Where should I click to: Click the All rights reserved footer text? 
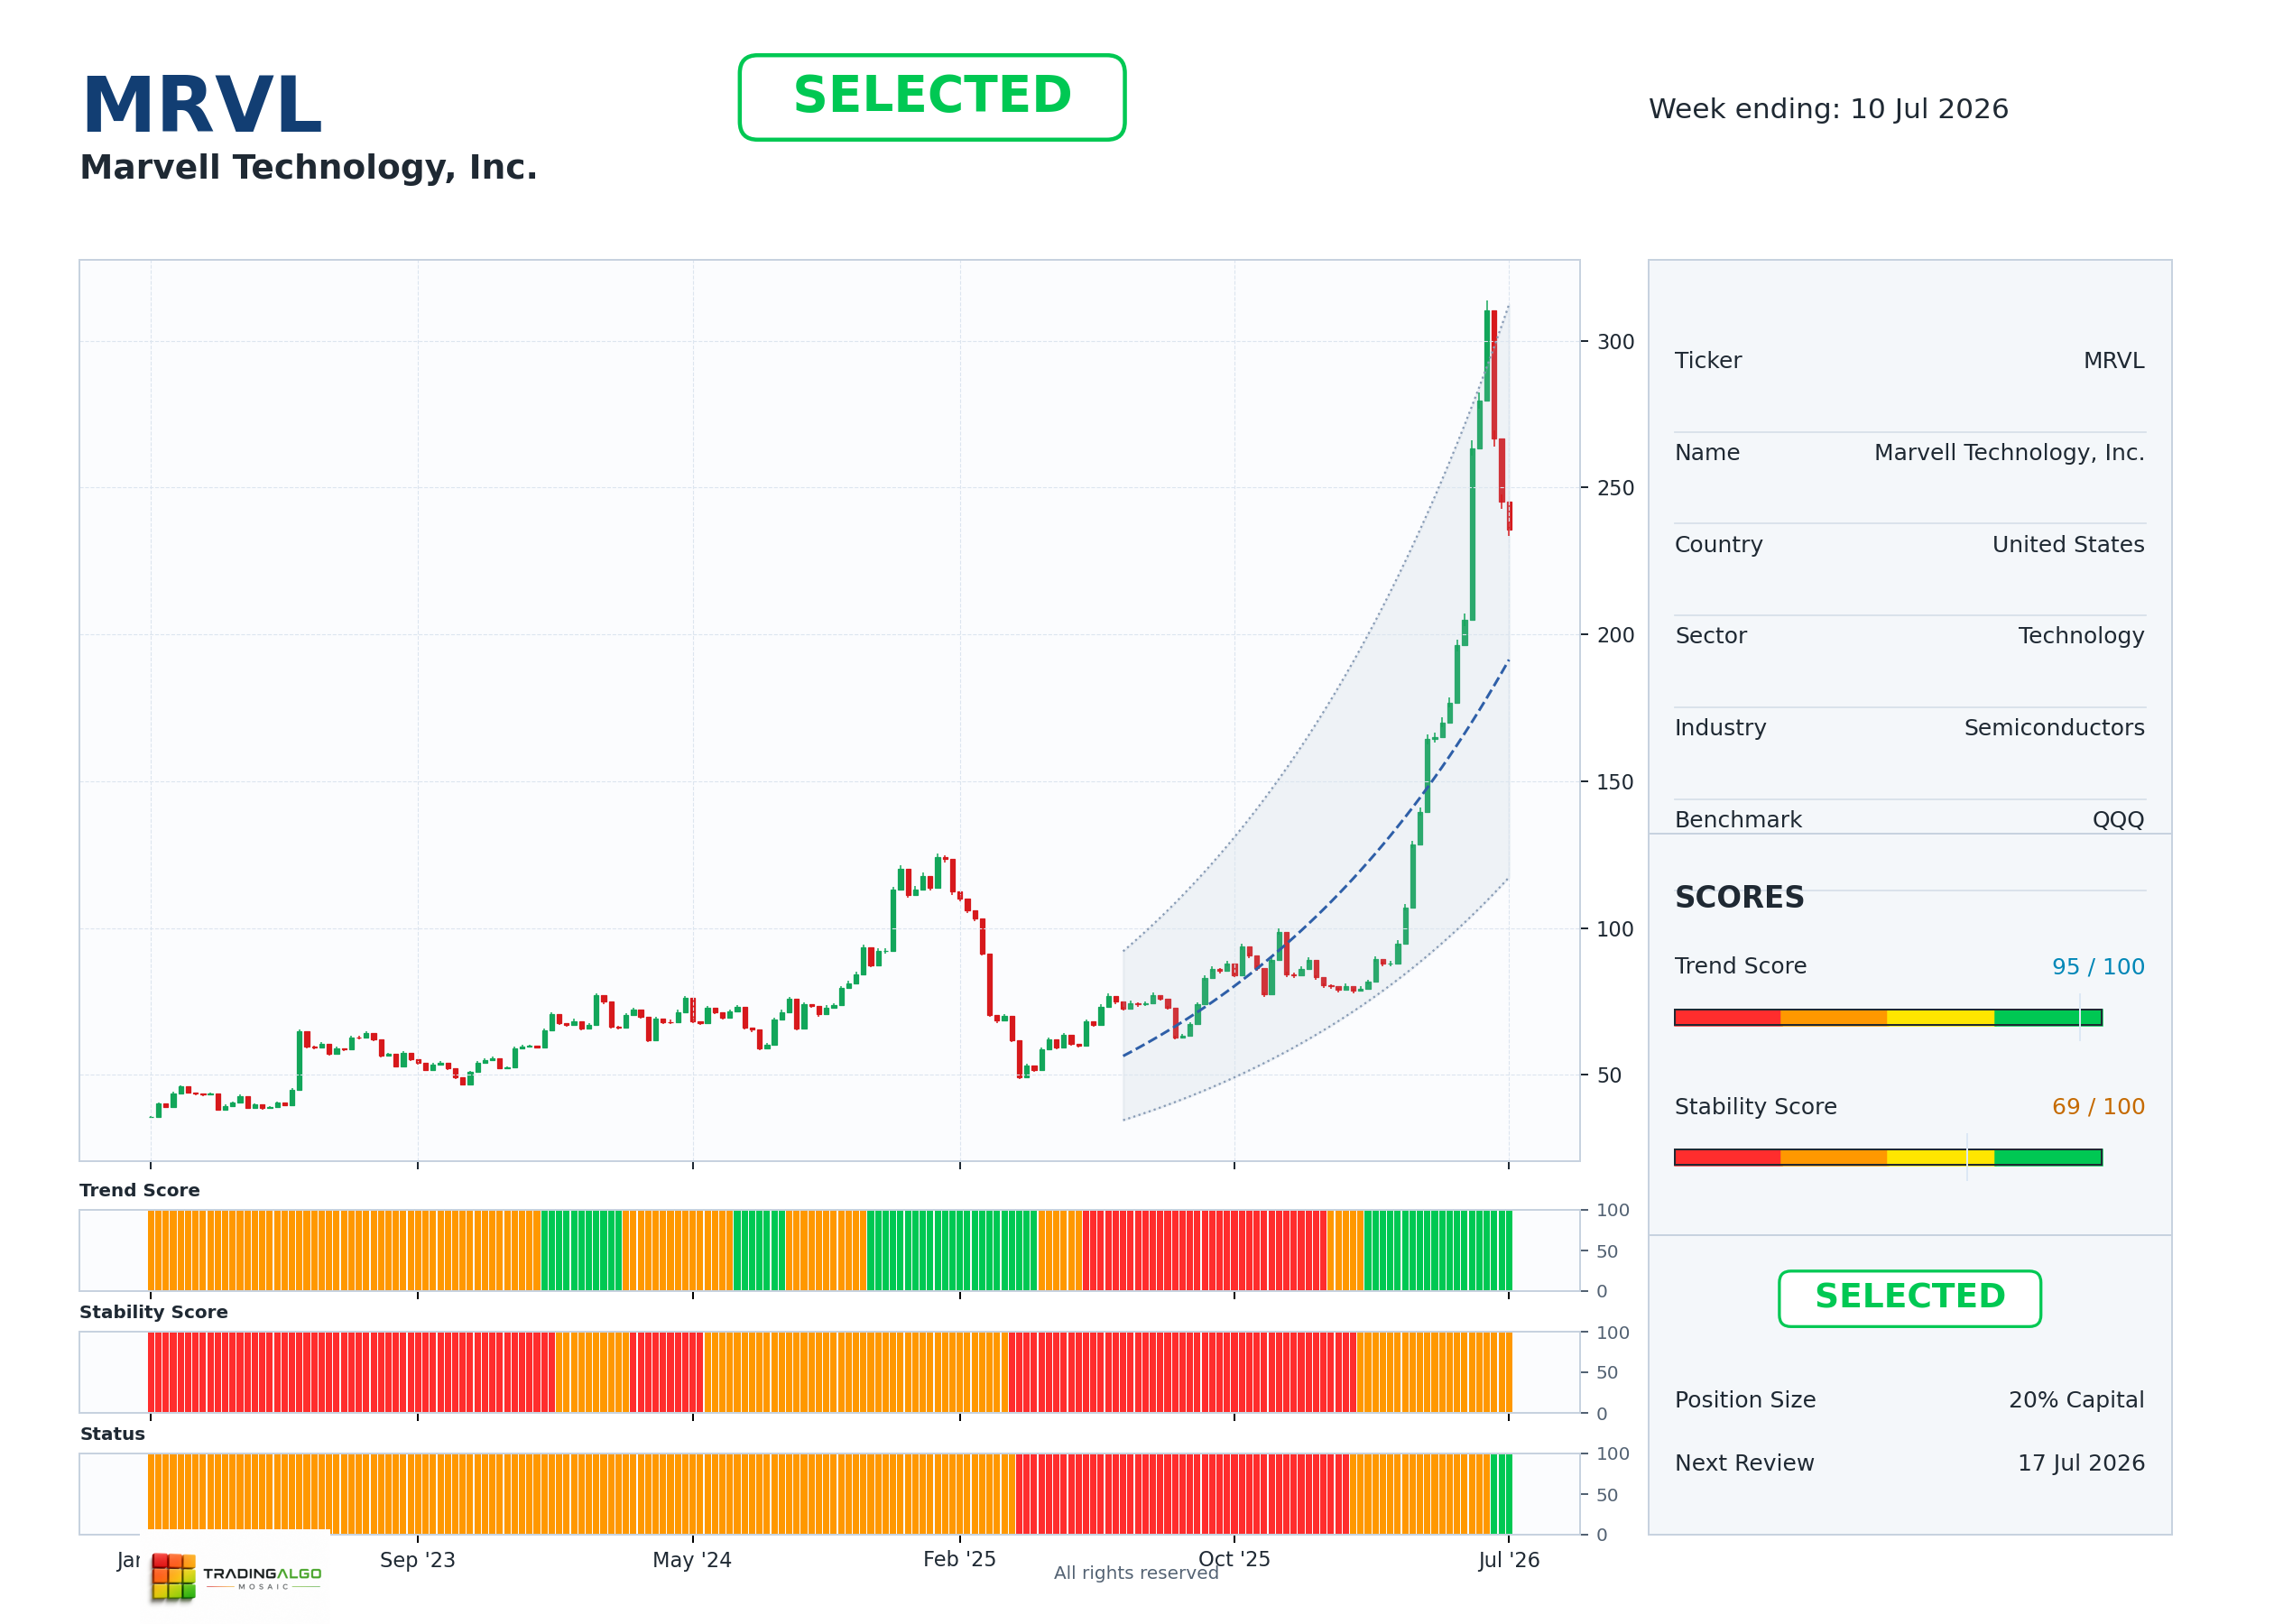click(1136, 1573)
